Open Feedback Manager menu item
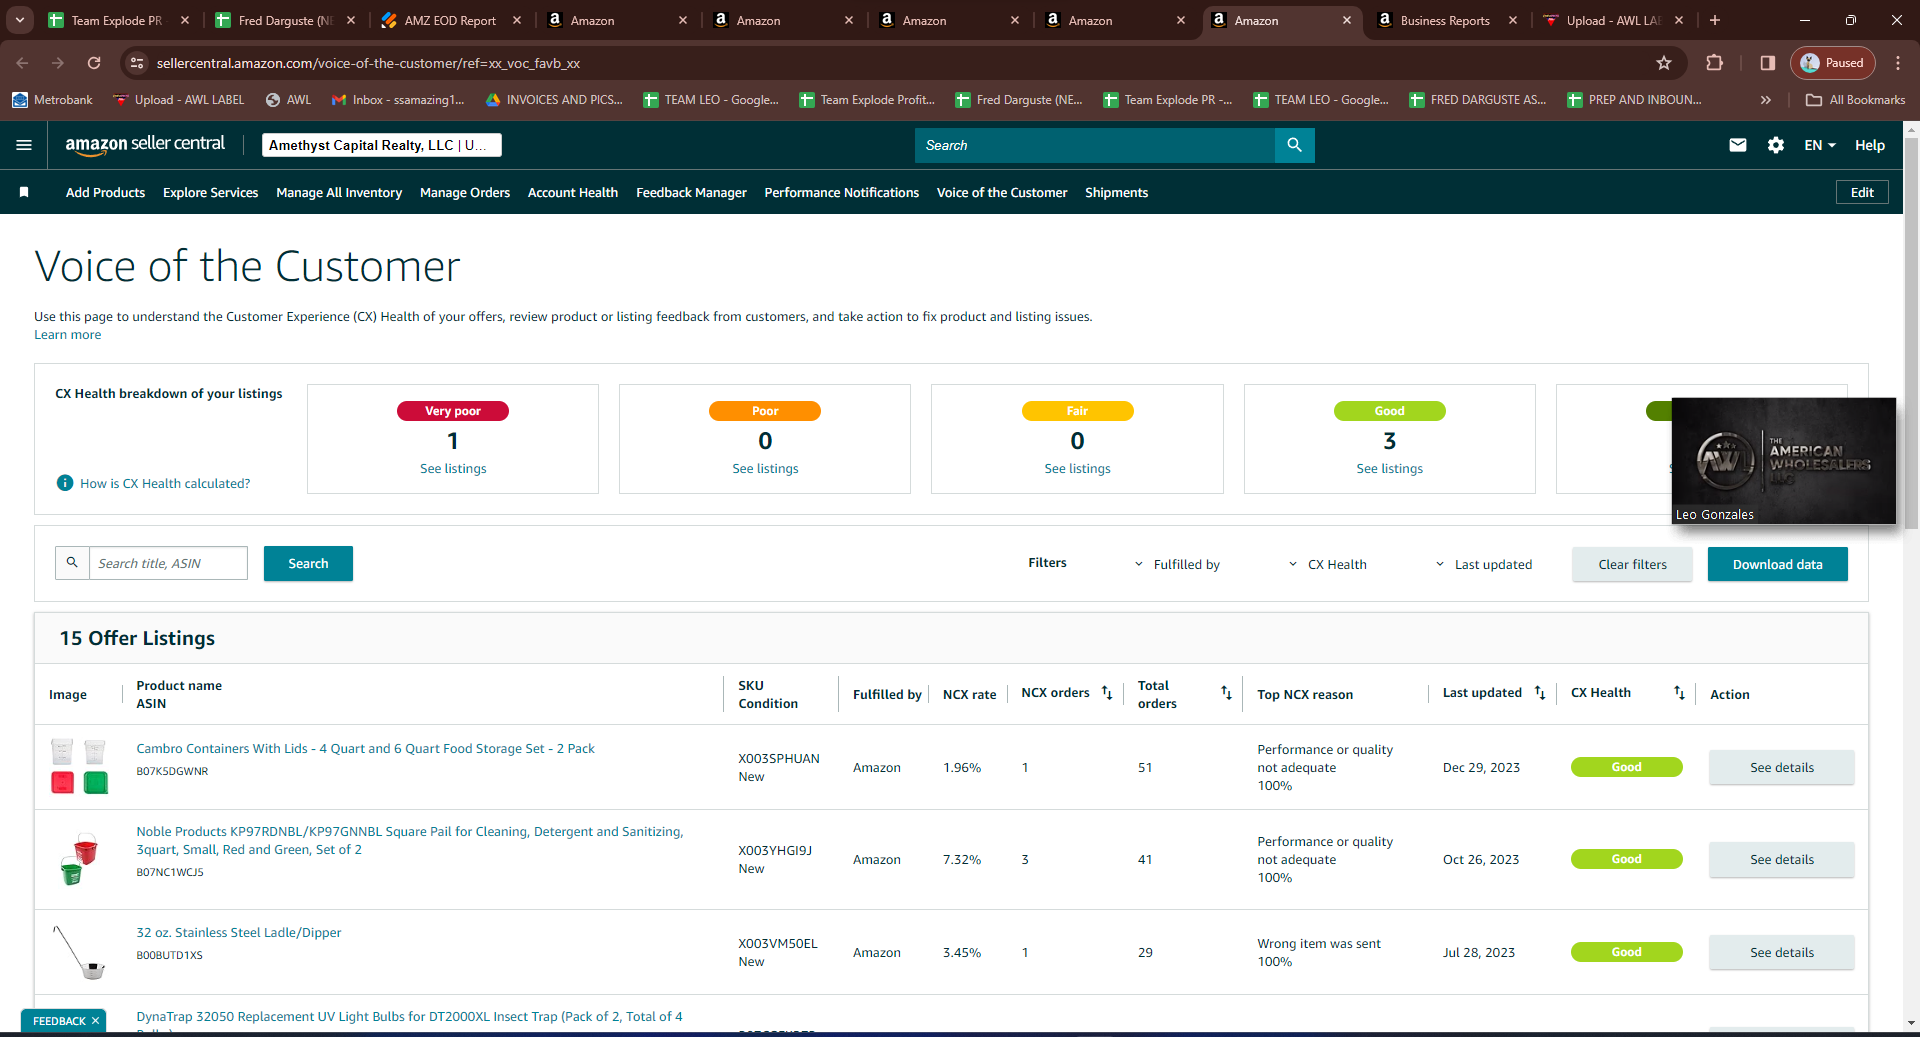1920x1037 pixels. click(x=691, y=192)
